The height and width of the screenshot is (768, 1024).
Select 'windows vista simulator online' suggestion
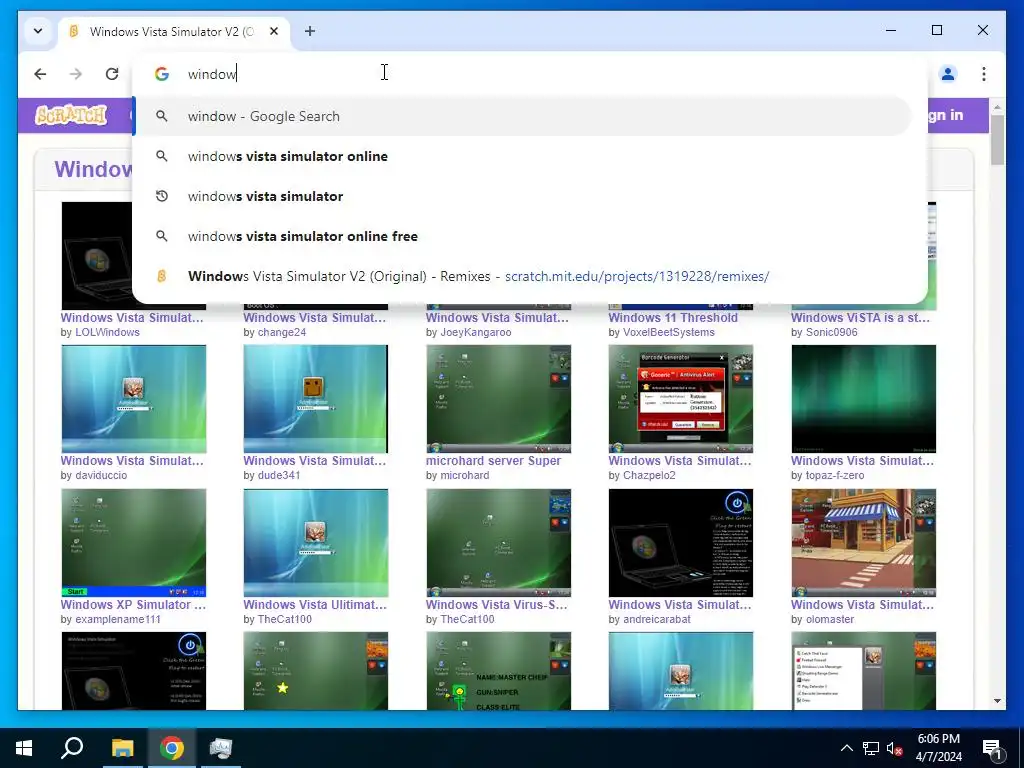click(522, 156)
